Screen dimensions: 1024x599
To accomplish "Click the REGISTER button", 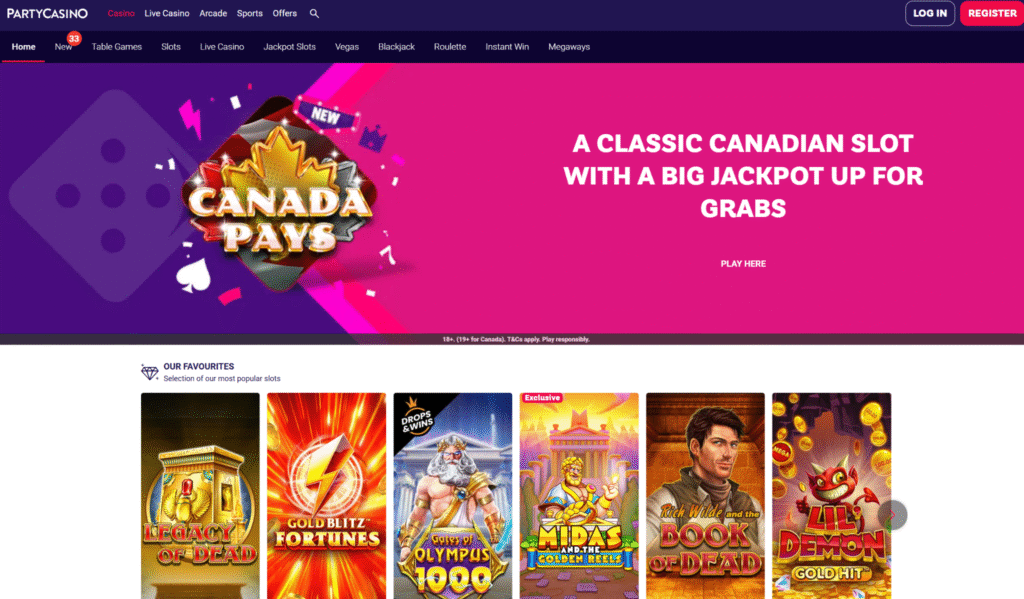I will (991, 13).
